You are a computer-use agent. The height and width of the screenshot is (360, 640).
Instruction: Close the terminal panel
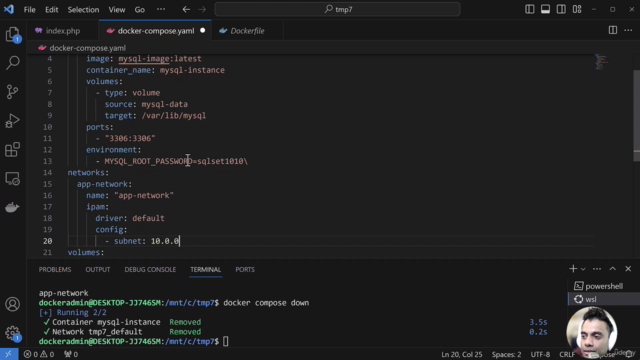628,269
